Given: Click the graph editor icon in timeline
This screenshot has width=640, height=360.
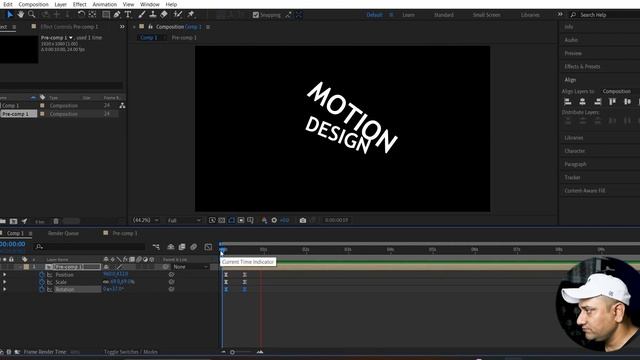Looking at the screenshot, I should pos(208,247).
